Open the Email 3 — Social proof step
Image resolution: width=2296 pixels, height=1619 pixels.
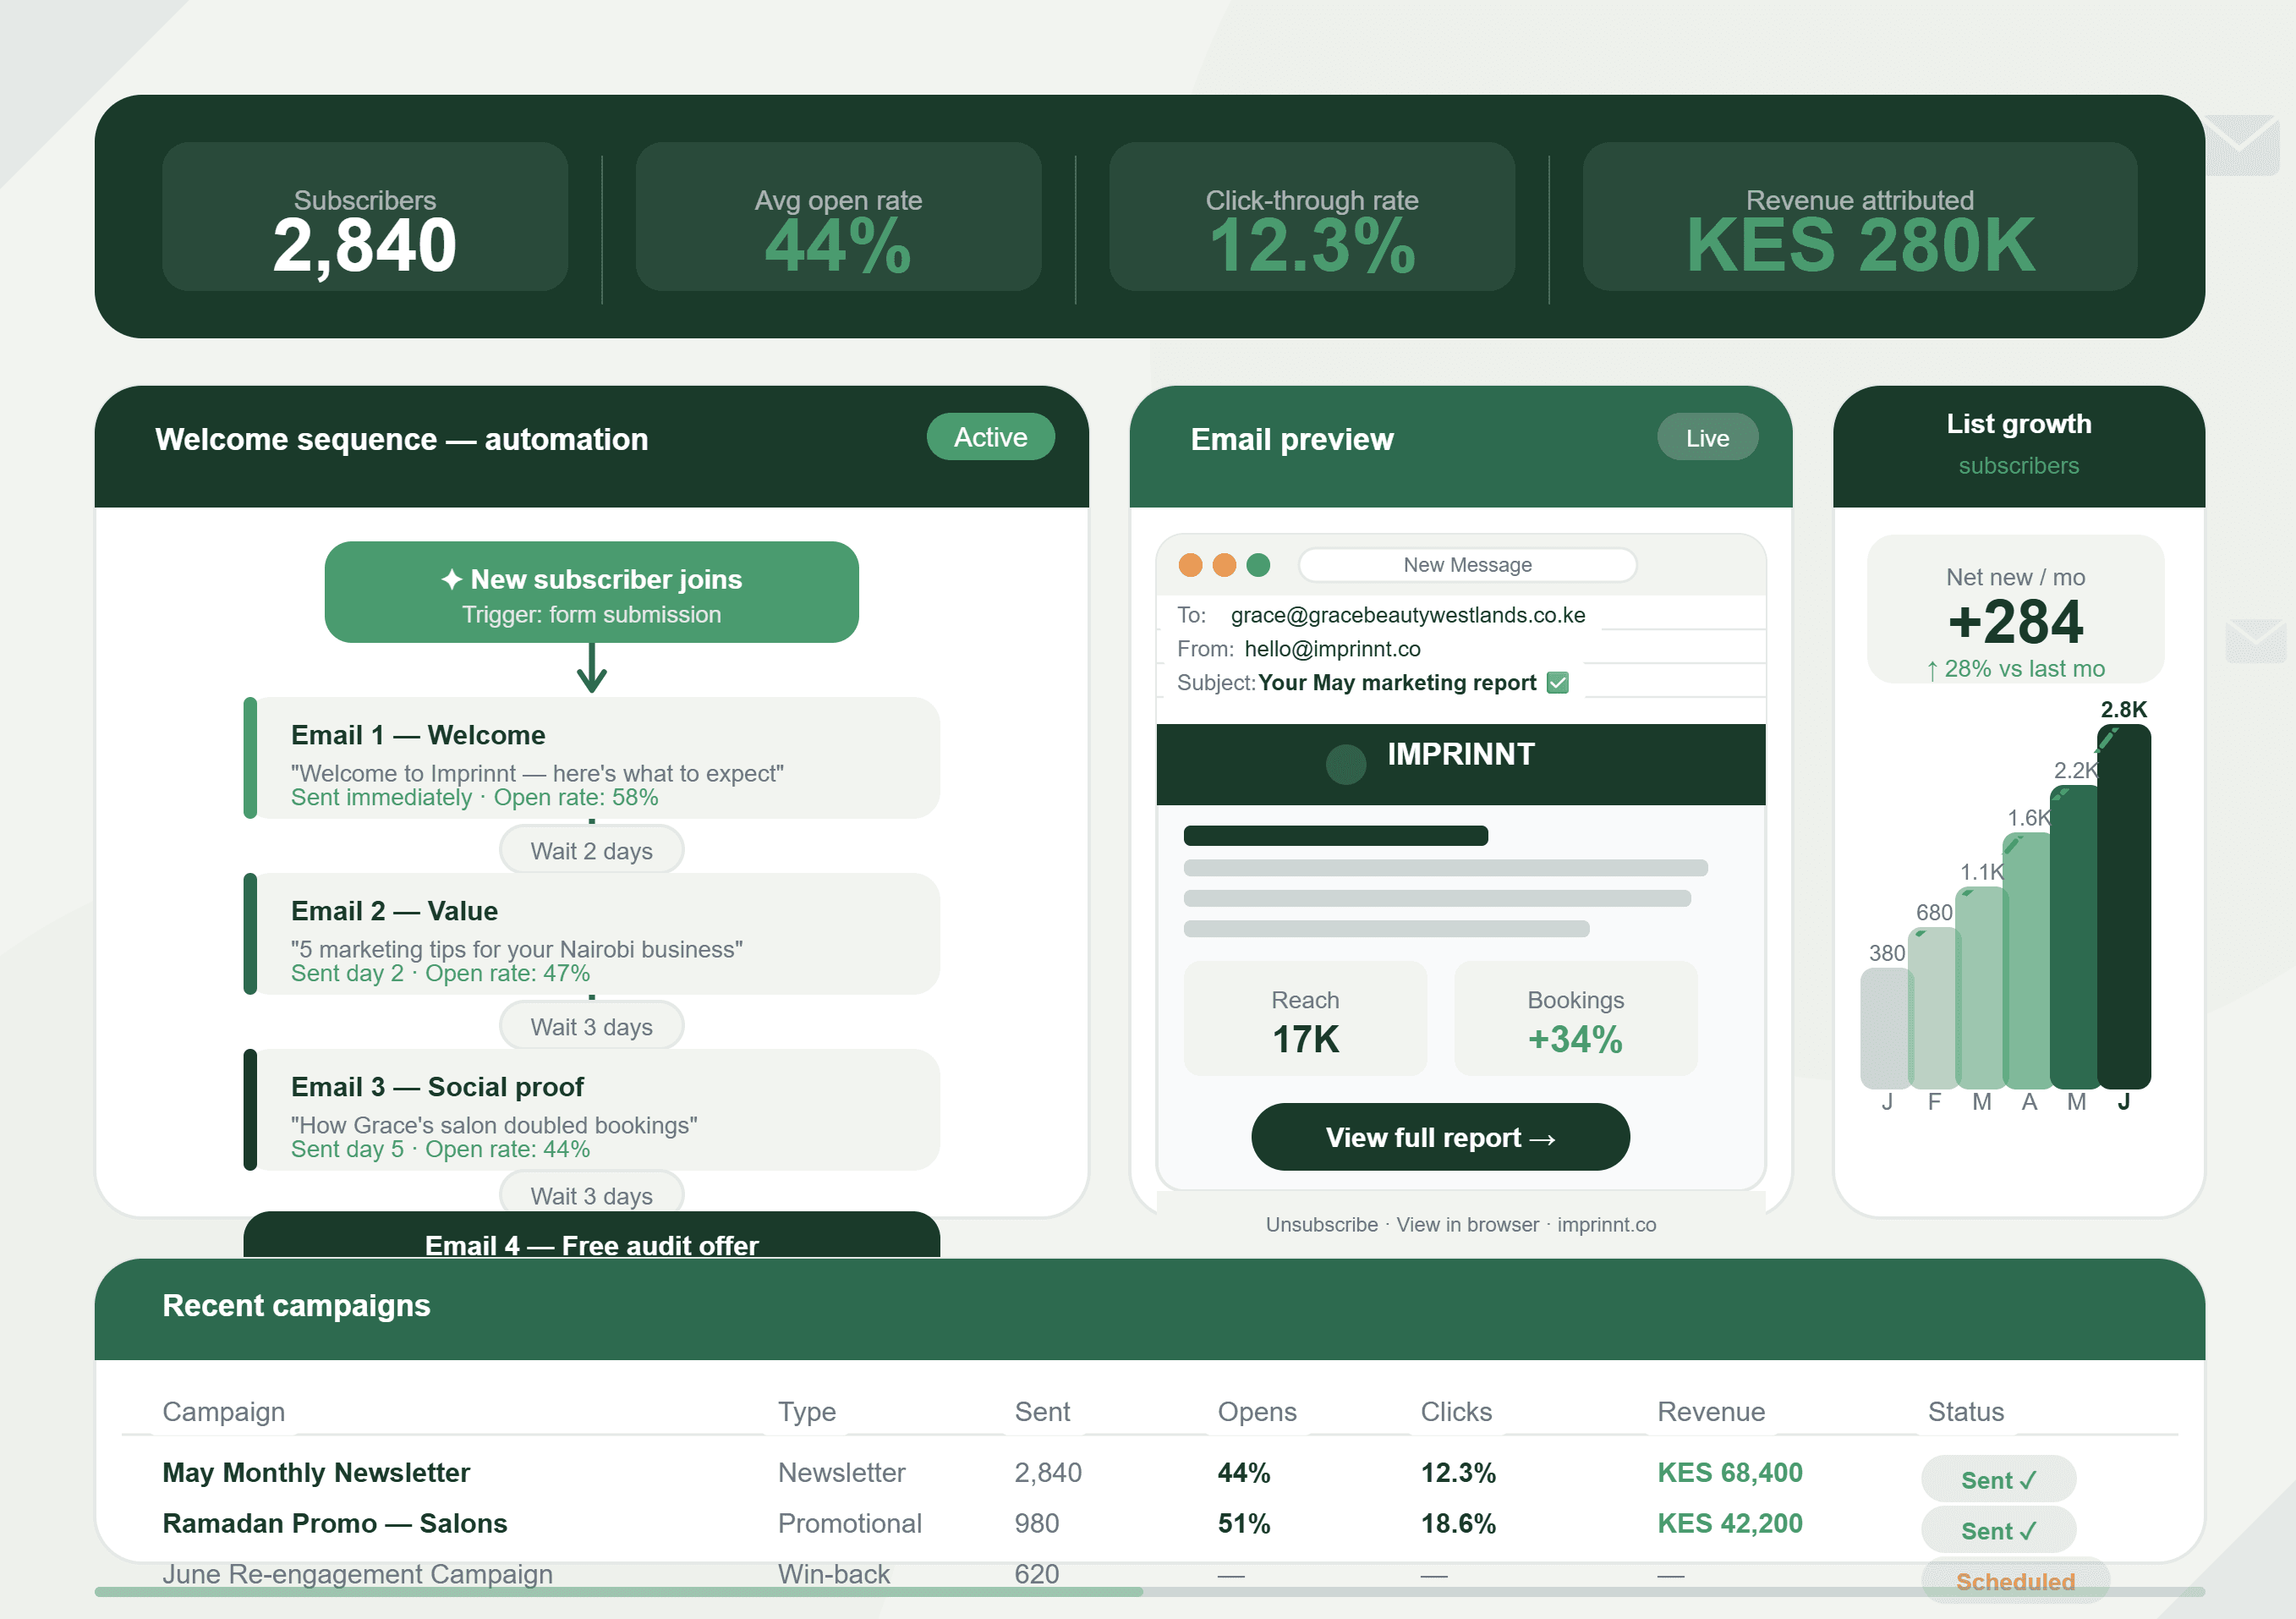click(x=592, y=1110)
